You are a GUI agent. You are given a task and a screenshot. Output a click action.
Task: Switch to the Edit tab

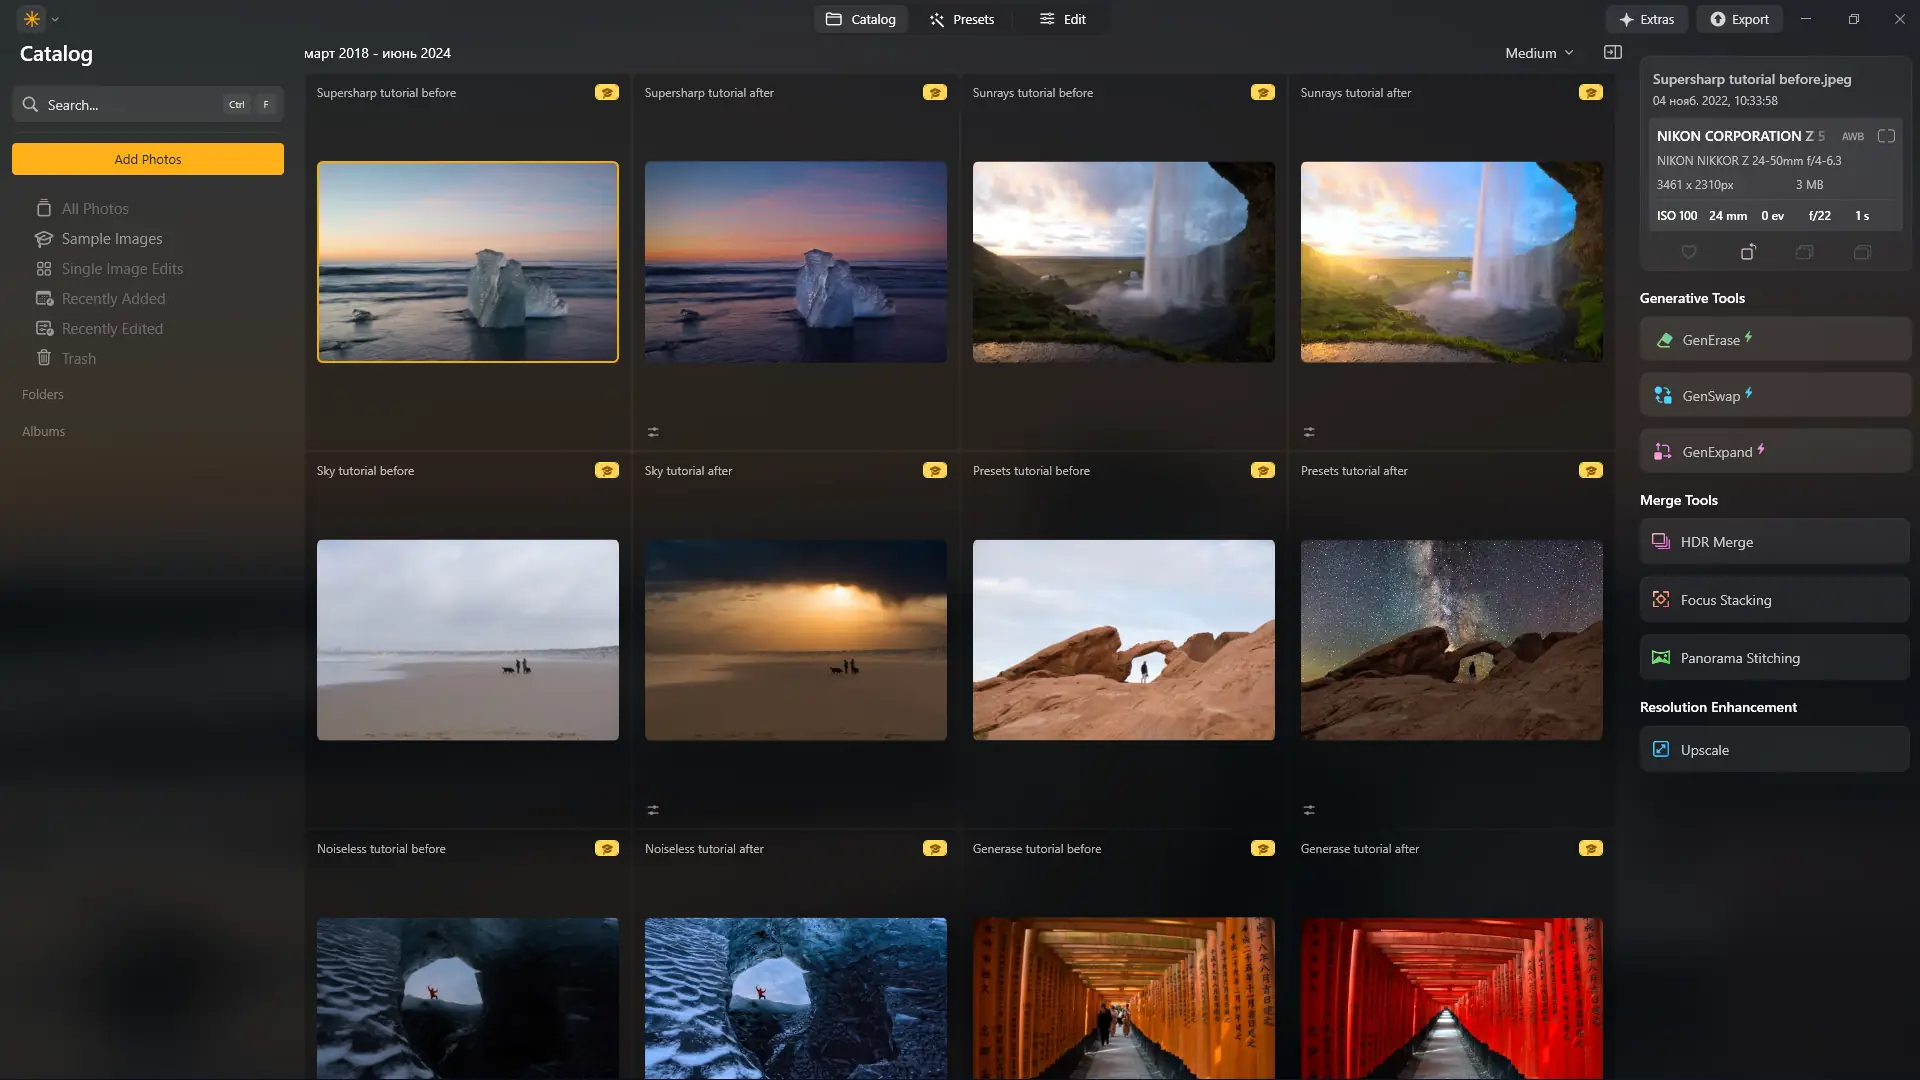(1063, 18)
